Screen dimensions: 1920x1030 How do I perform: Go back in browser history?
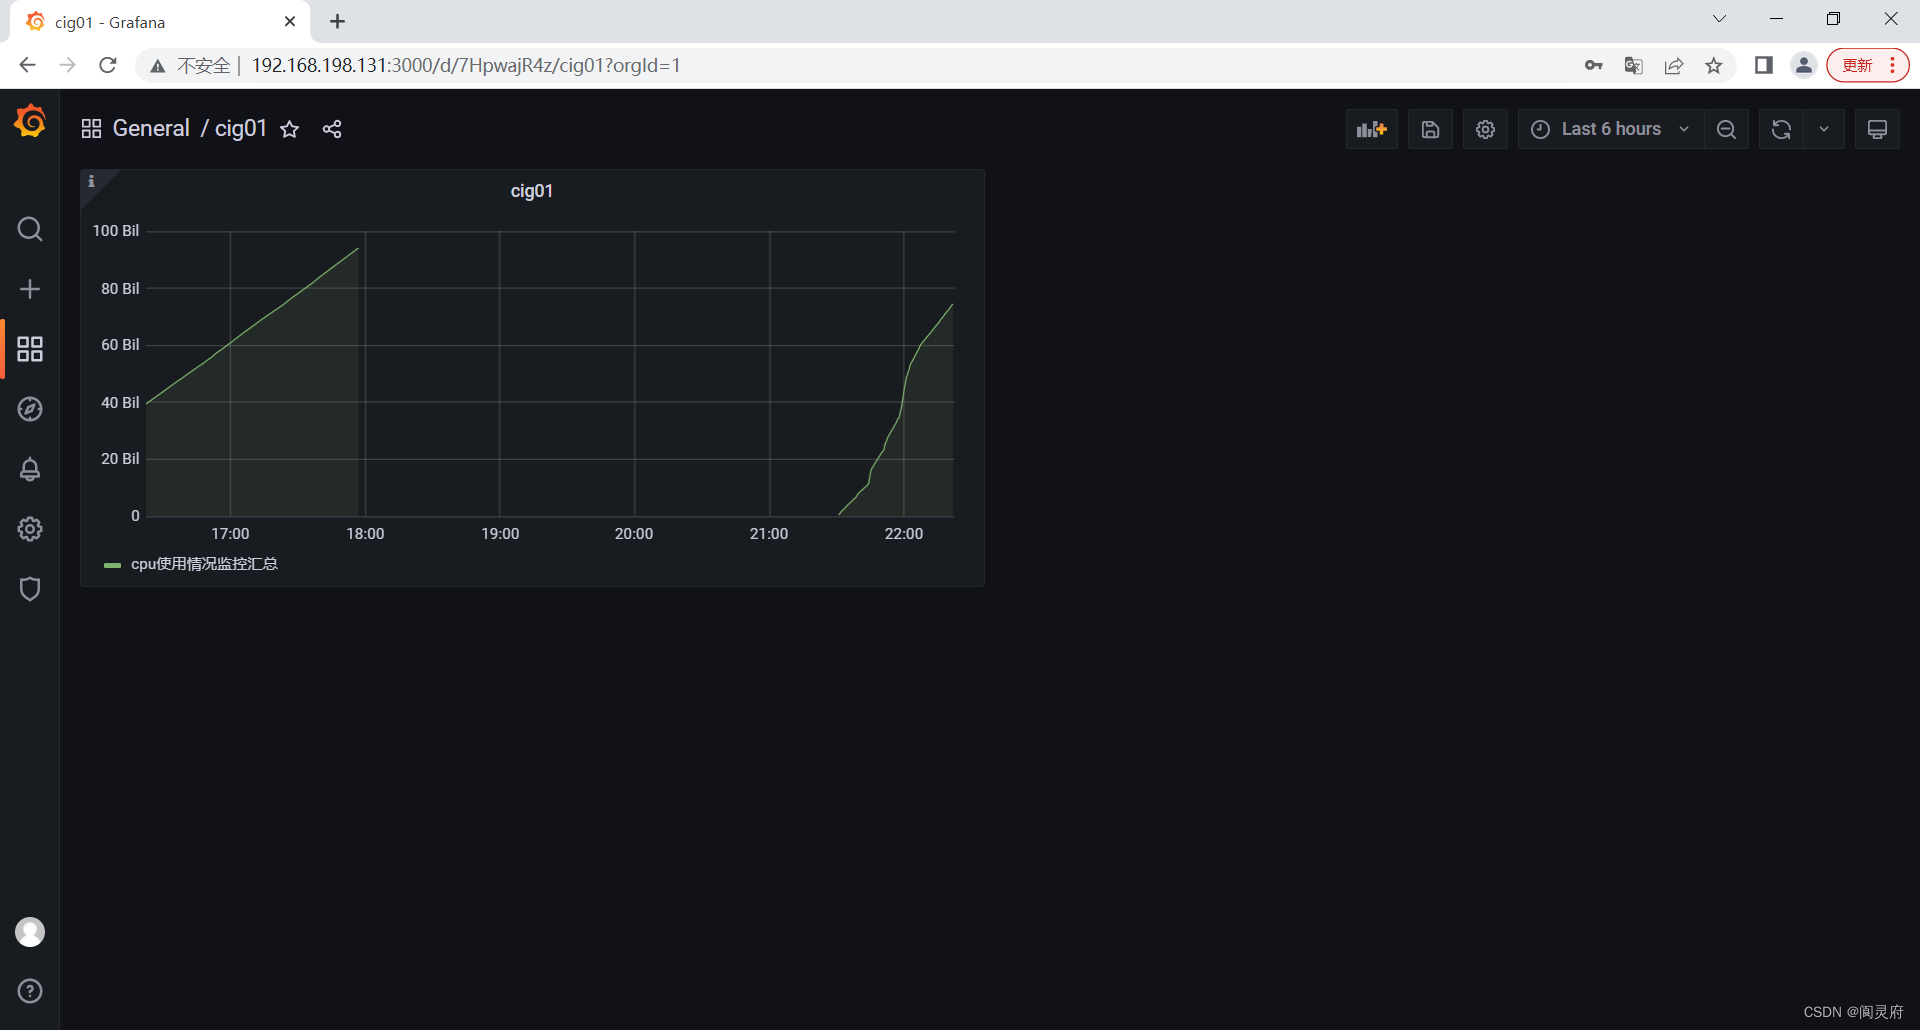tap(27, 65)
